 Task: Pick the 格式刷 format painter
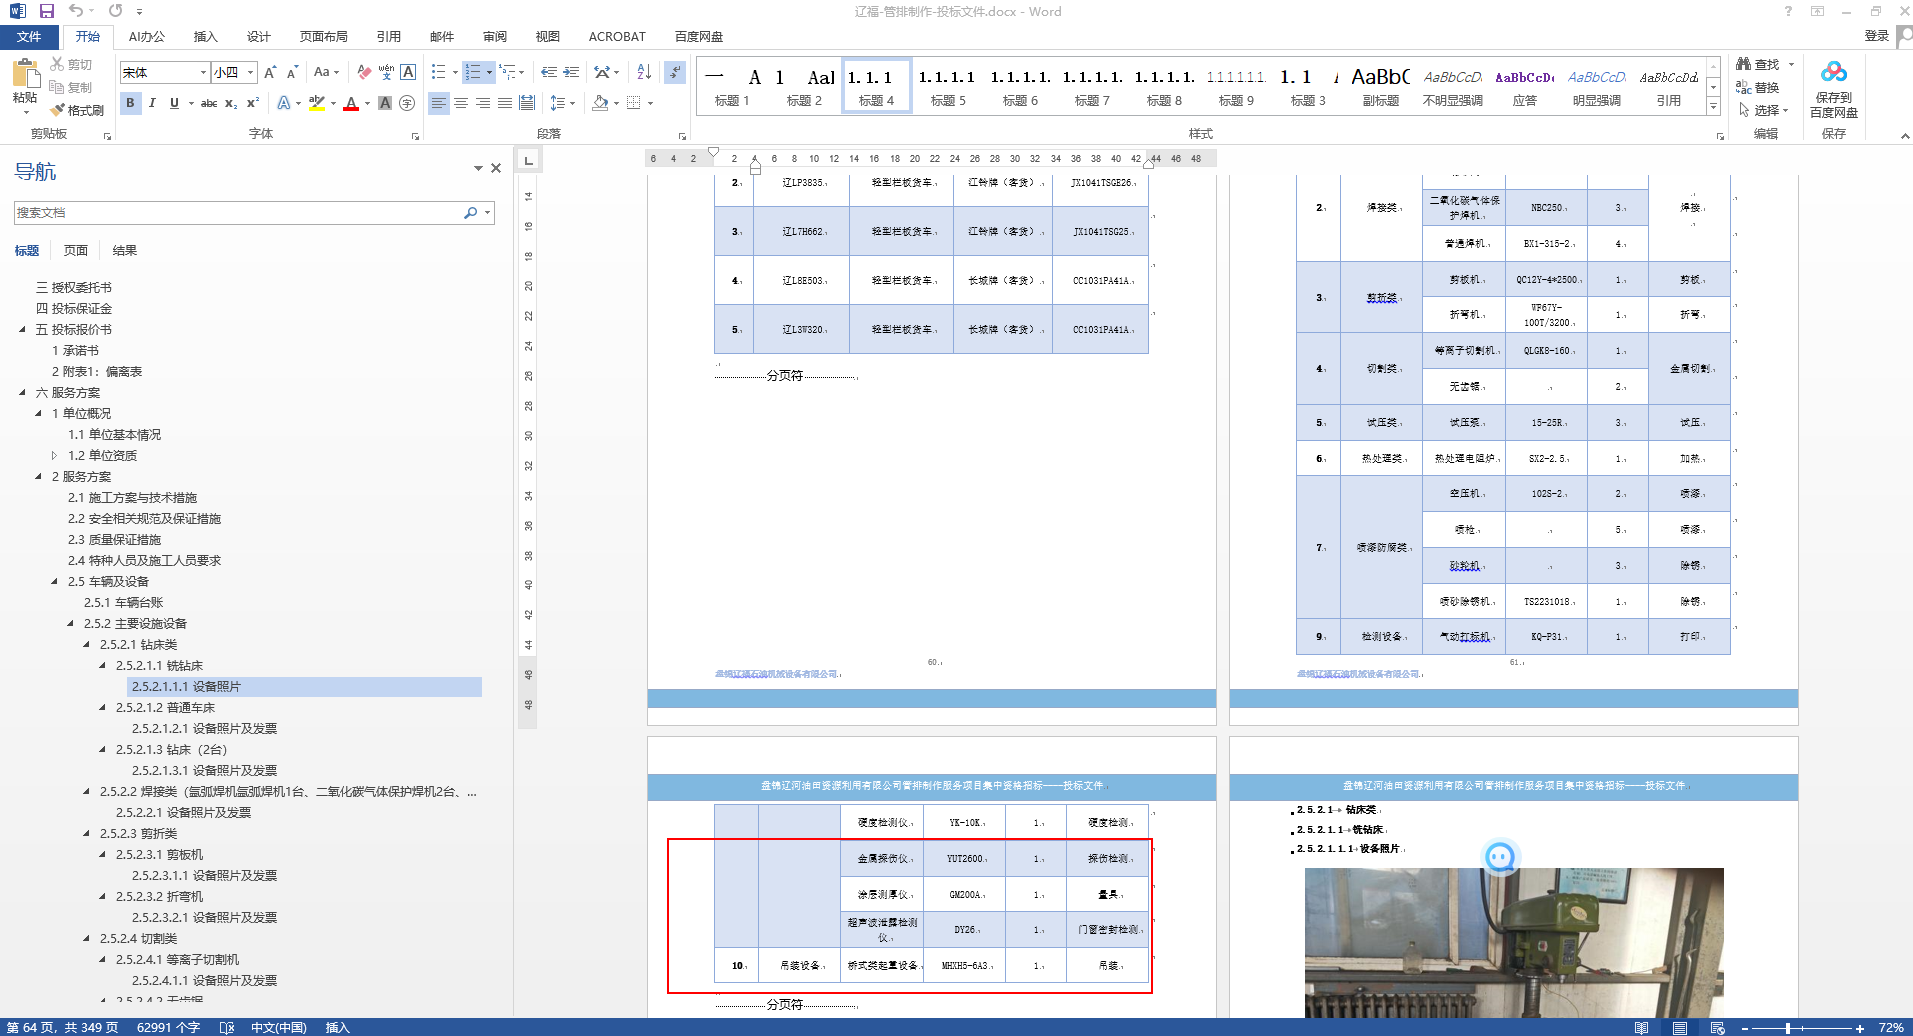(77, 110)
